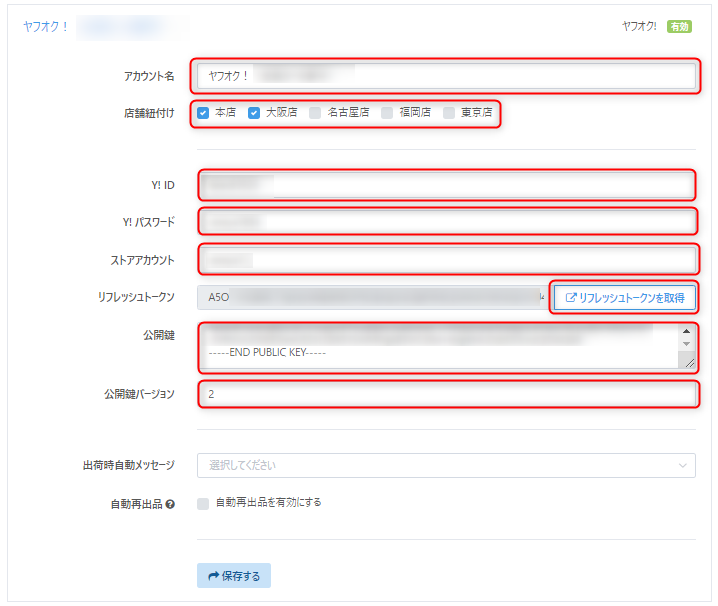Click the アカウント名 input field

446,76
